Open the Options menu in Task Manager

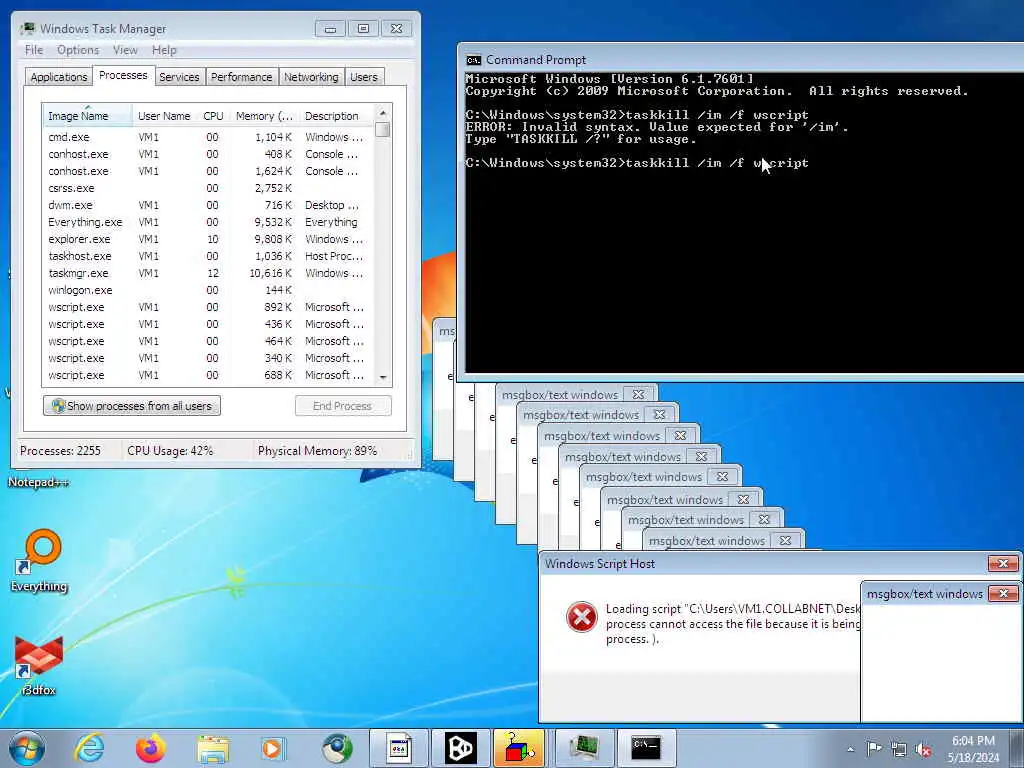(78, 50)
